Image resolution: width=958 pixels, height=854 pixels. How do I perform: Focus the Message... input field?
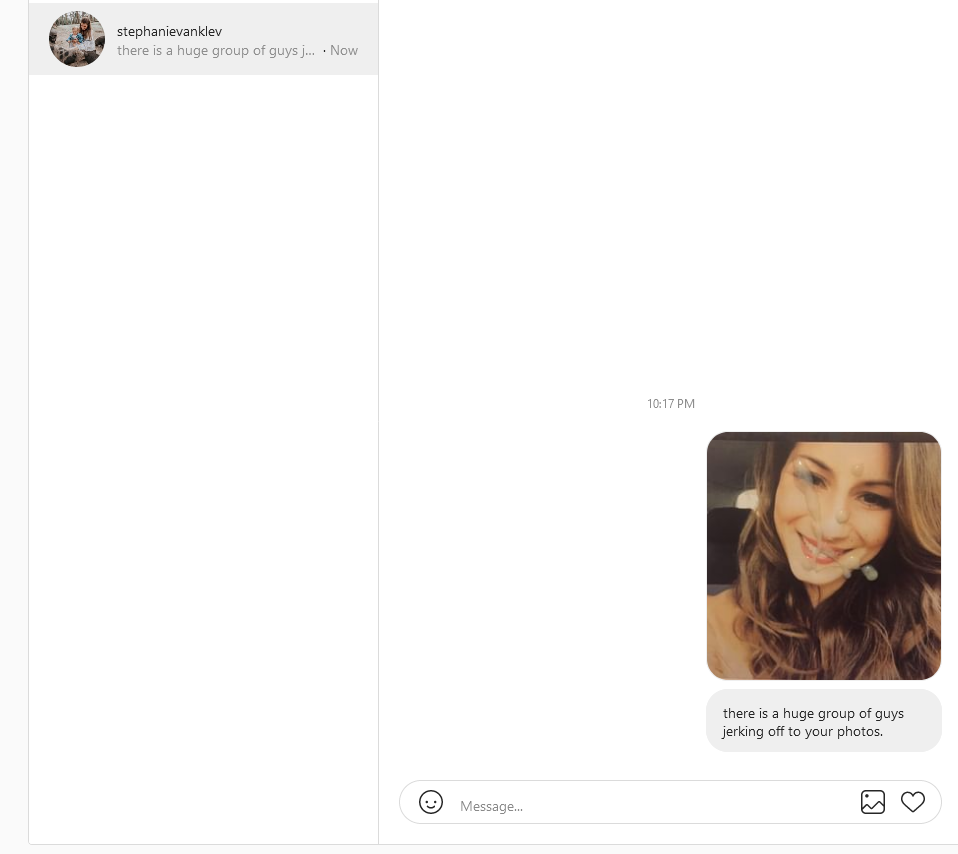click(x=654, y=806)
